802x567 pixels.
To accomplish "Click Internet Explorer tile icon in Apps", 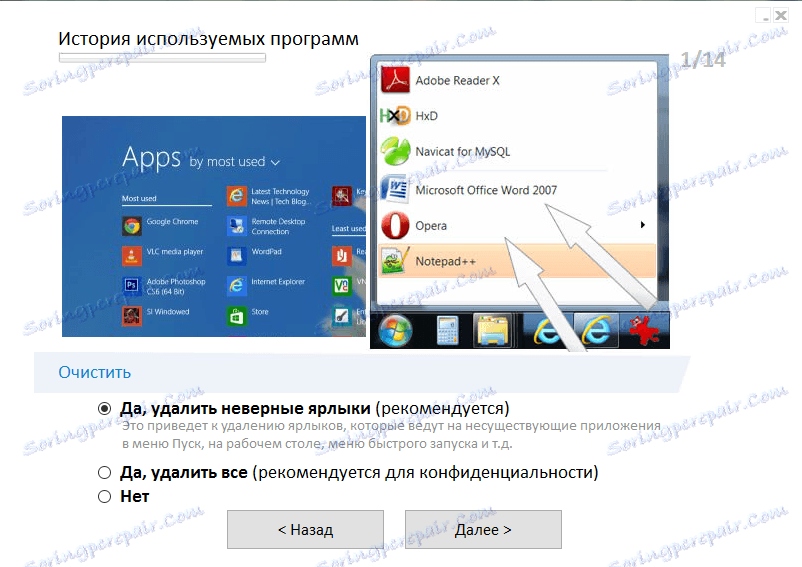I will tap(236, 286).
